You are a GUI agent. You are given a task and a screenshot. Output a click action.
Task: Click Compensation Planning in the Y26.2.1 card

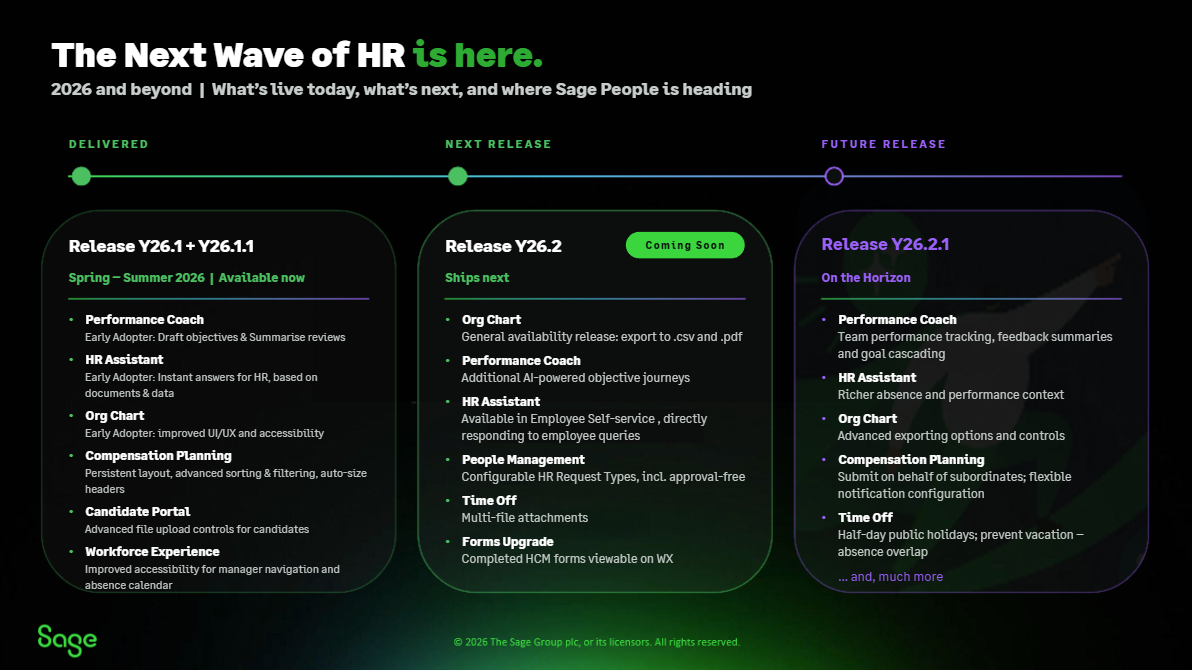pos(911,459)
